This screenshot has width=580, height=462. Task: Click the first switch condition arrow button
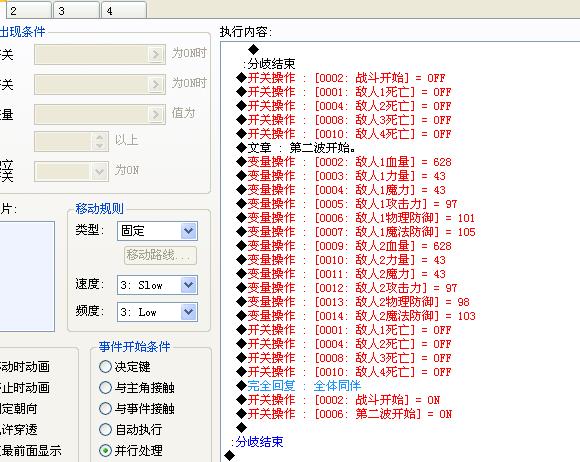tap(156, 54)
